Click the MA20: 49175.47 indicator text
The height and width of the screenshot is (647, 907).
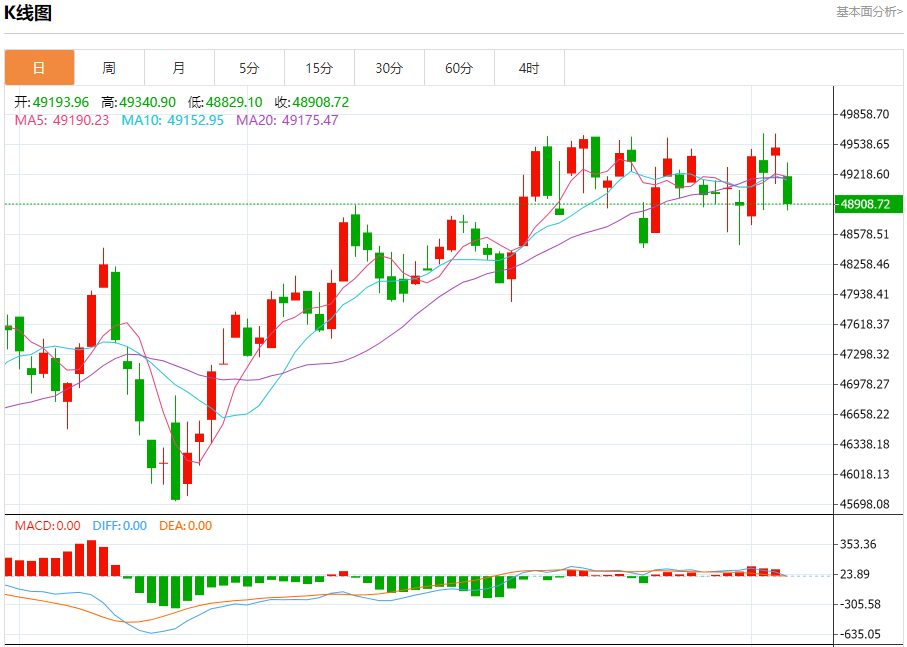pos(287,120)
